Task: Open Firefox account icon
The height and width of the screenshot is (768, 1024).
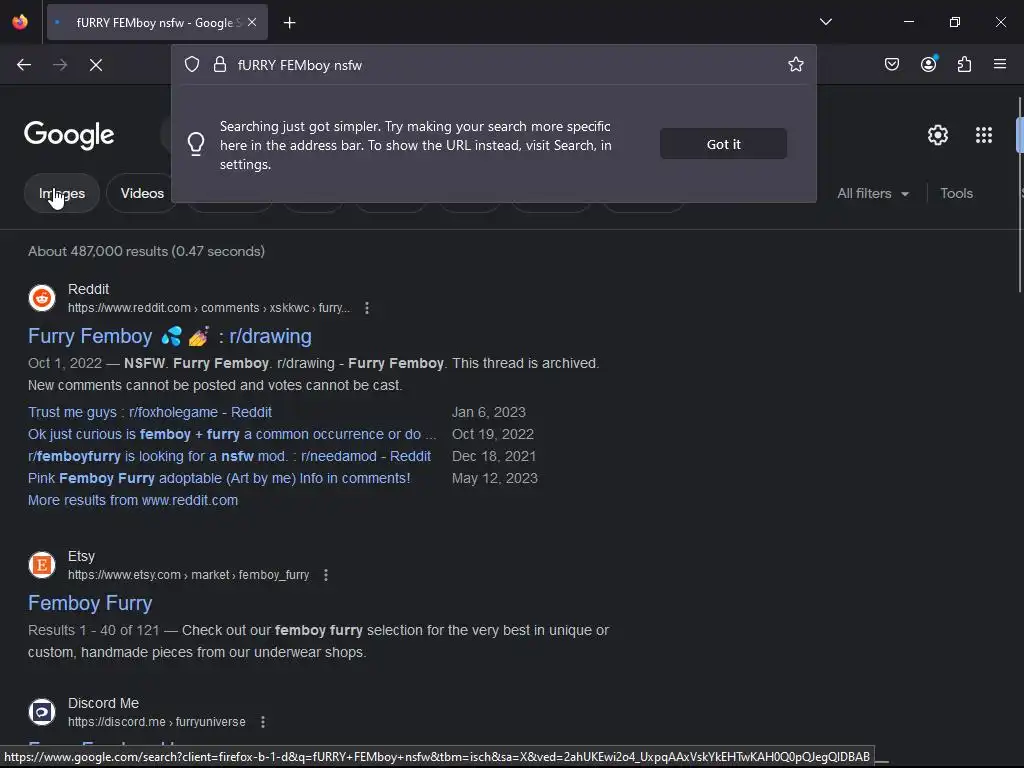Action: pyautogui.click(x=928, y=64)
